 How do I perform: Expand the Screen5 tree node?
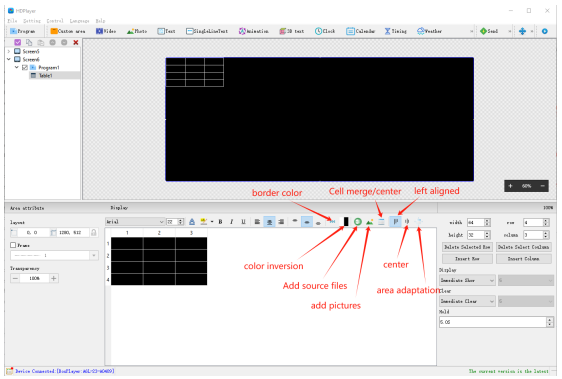coord(9,51)
